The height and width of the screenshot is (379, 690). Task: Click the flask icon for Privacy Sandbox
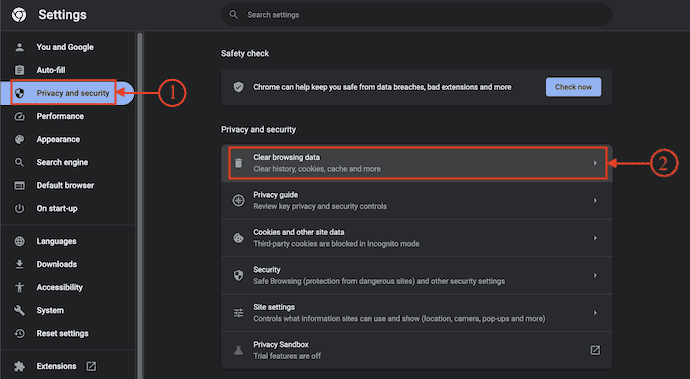tap(238, 350)
